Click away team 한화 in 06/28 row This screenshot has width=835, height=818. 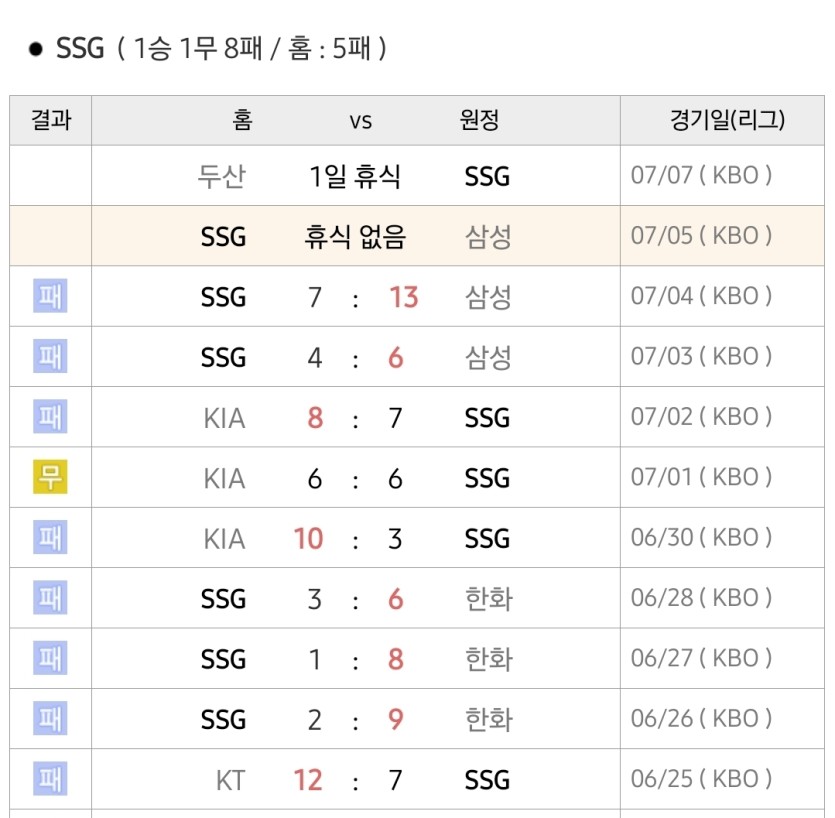point(488,599)
